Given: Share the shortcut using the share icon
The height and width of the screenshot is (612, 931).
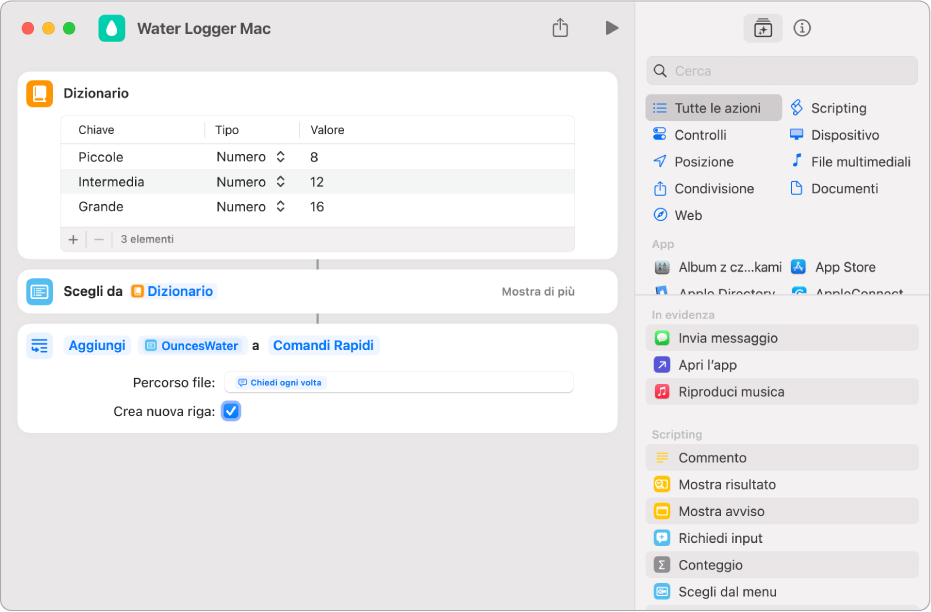Looking at the screenshot, I should click(x=560, y=28).
